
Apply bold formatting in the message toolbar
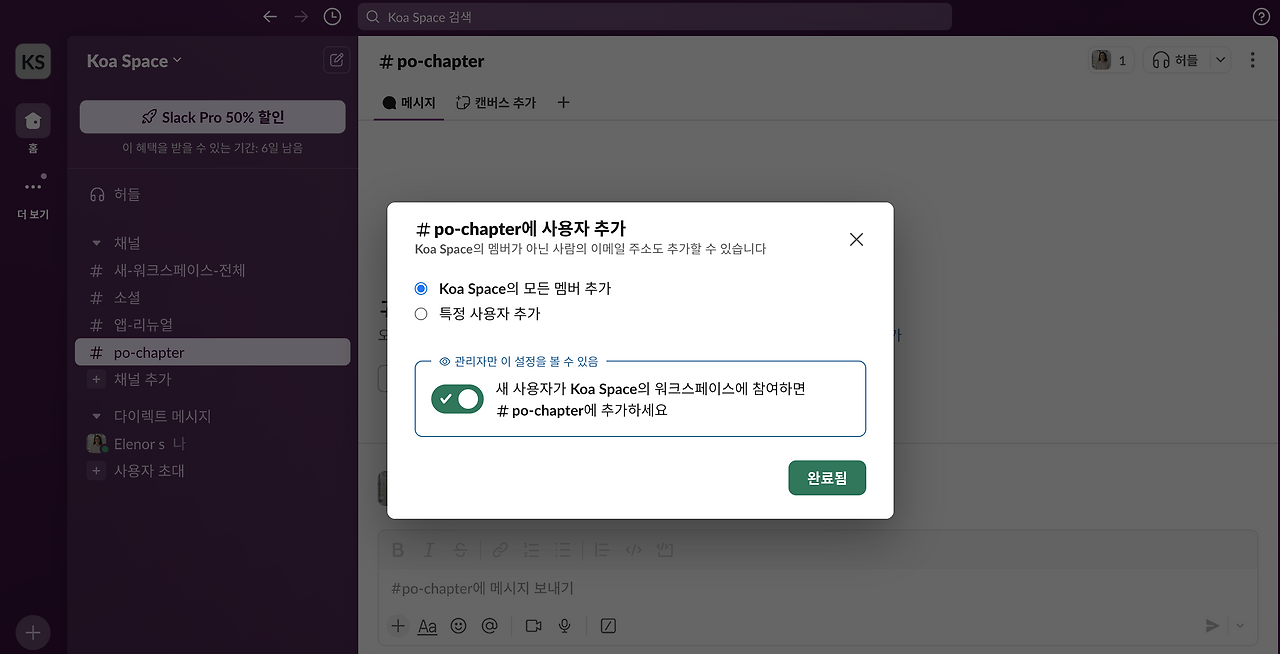[397, 549]
